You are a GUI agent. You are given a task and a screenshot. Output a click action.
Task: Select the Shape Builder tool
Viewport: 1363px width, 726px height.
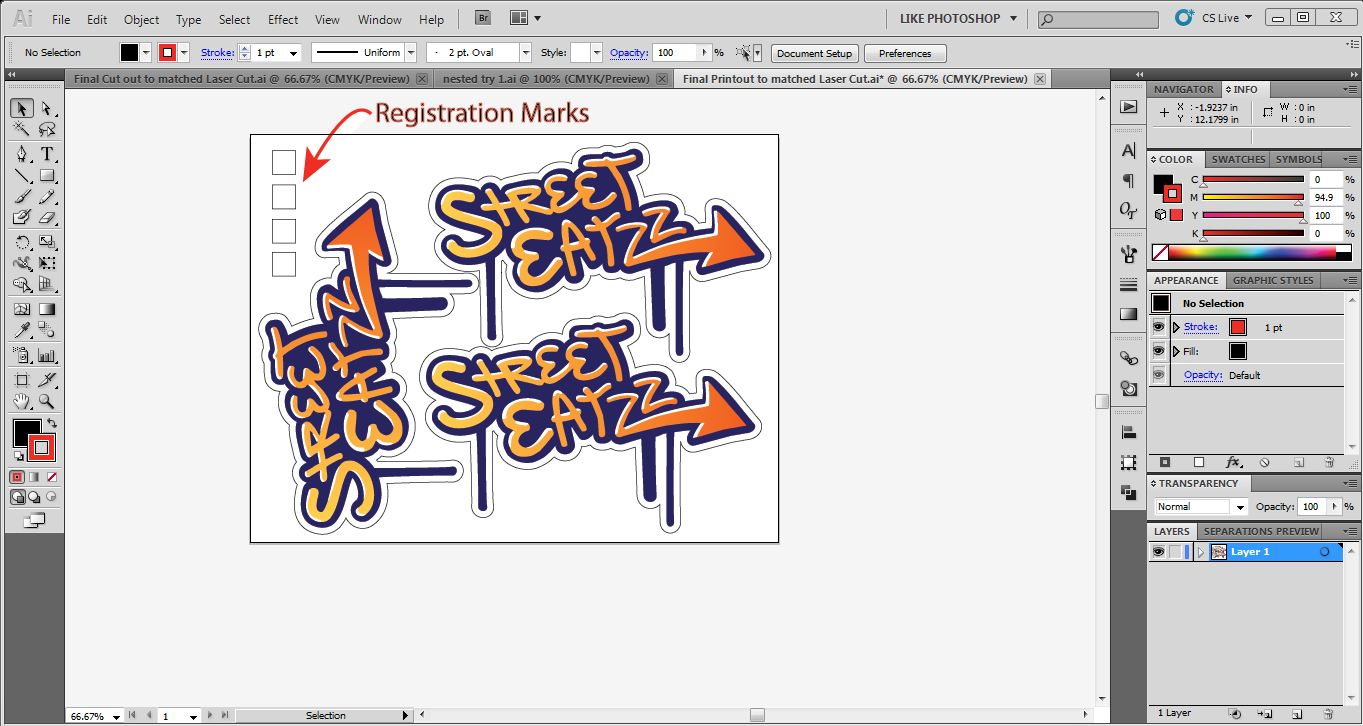[x=22, y=284]
